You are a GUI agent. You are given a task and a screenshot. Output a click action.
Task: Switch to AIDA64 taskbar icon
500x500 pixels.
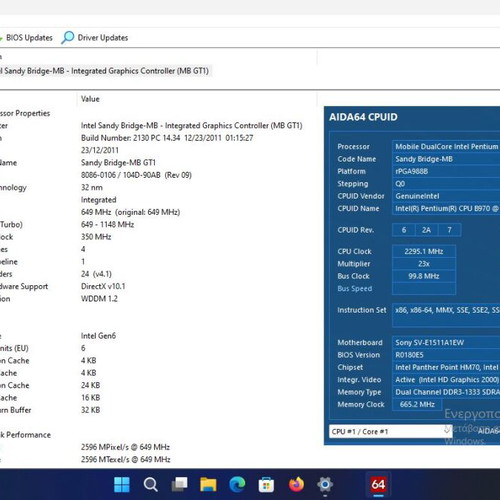pyautogui.click(x=378, y=484)
